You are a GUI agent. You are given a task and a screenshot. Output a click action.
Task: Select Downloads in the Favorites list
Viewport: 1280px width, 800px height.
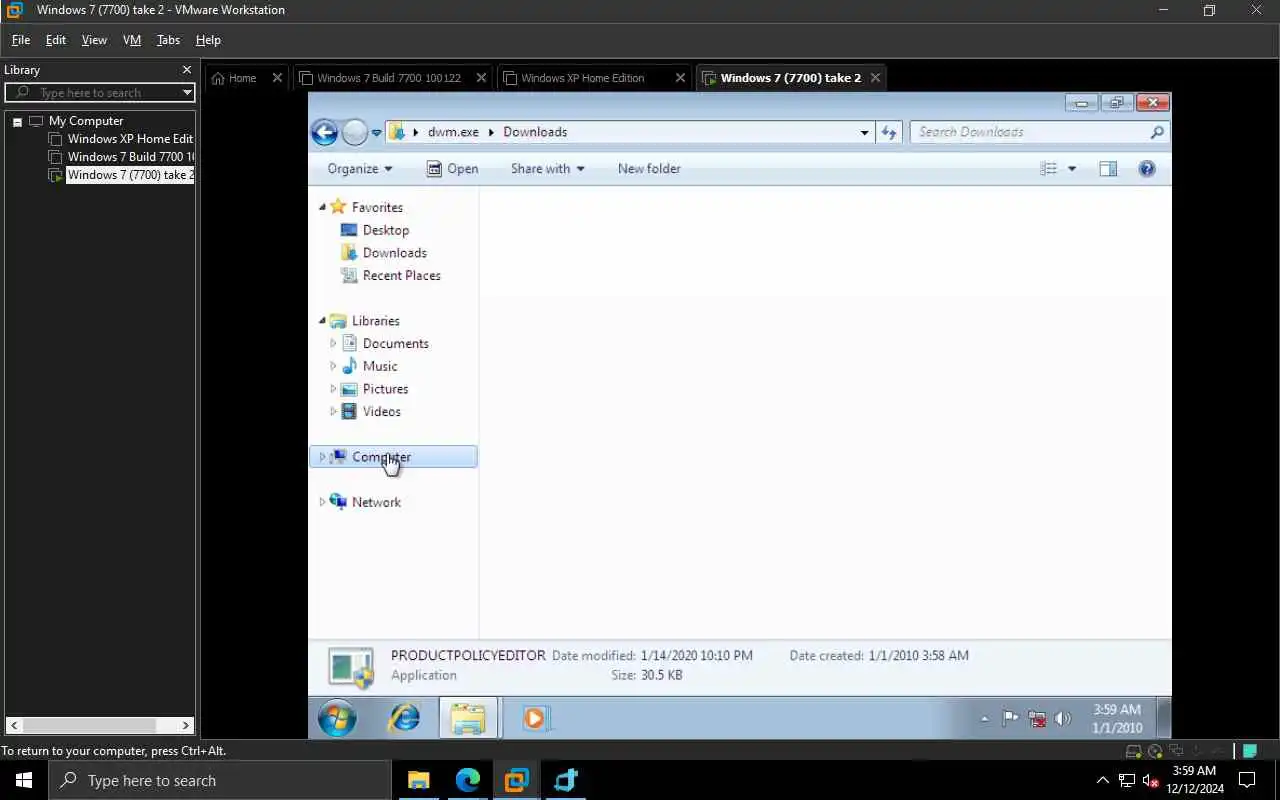click(x=395, y=253)
